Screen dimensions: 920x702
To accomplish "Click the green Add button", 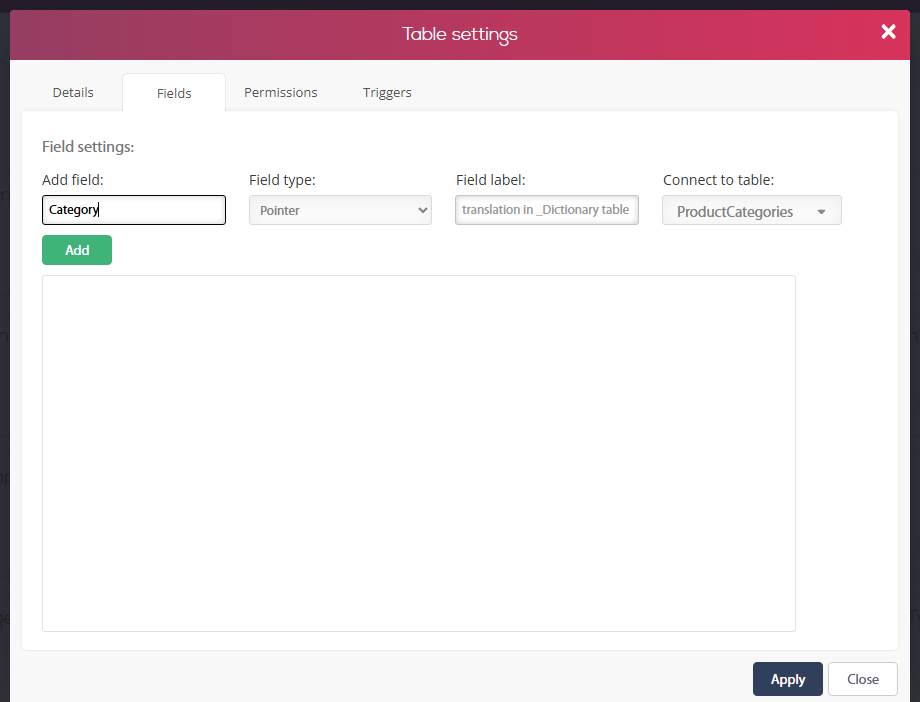I will [x=77, y=250].
